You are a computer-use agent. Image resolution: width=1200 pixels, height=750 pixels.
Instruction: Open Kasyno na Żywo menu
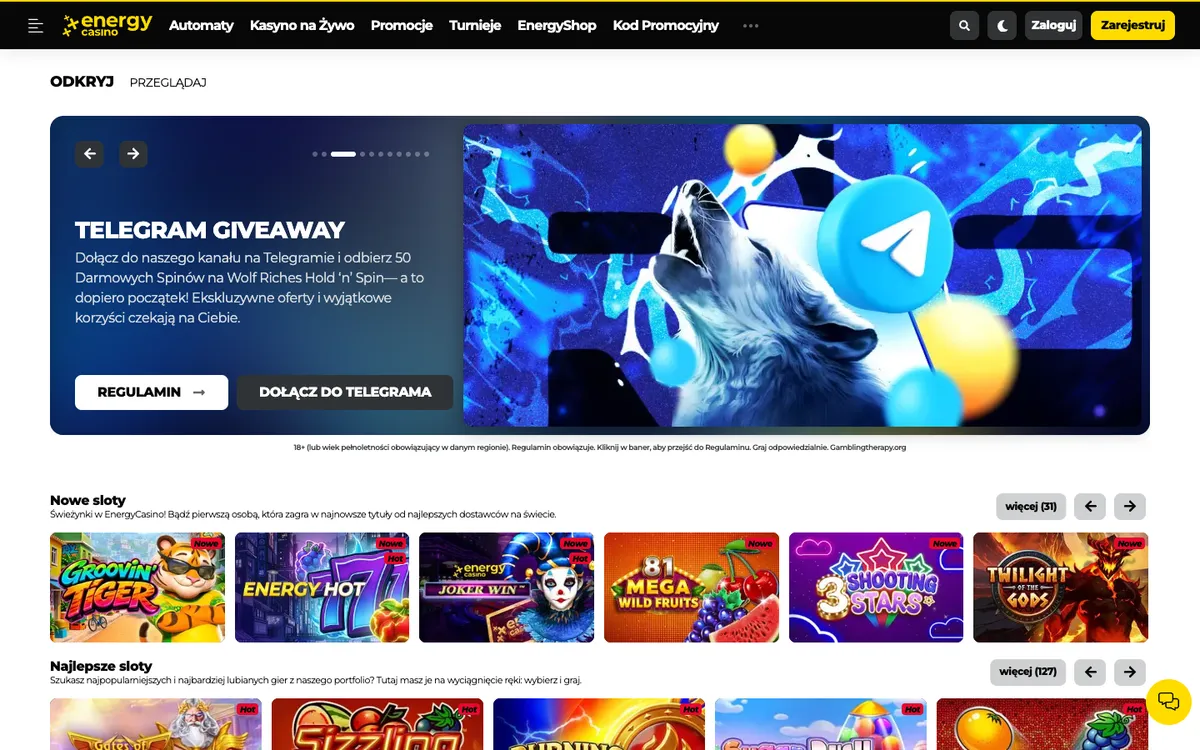tap(302, 26)
